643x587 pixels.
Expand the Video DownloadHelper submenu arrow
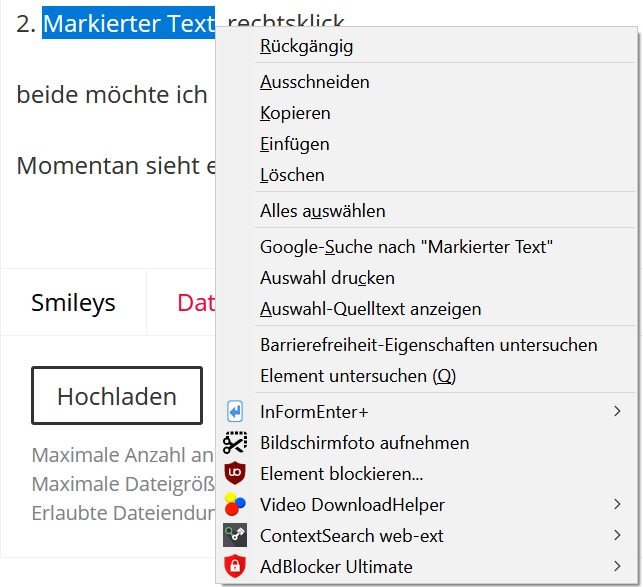coord(617,504)
